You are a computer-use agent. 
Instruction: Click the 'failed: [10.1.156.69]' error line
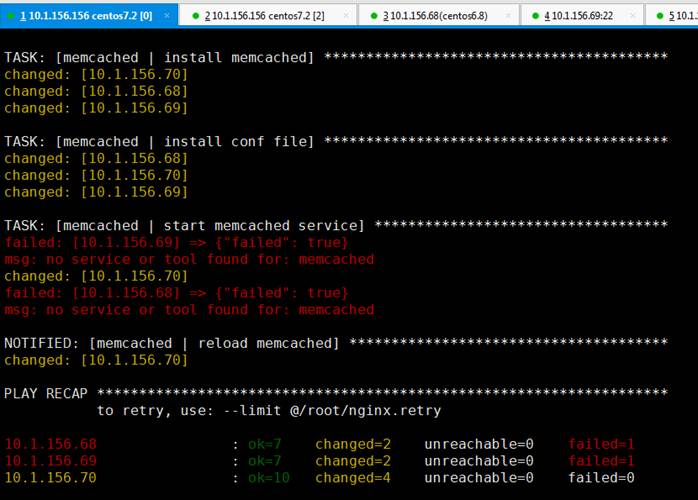(176, 243)
